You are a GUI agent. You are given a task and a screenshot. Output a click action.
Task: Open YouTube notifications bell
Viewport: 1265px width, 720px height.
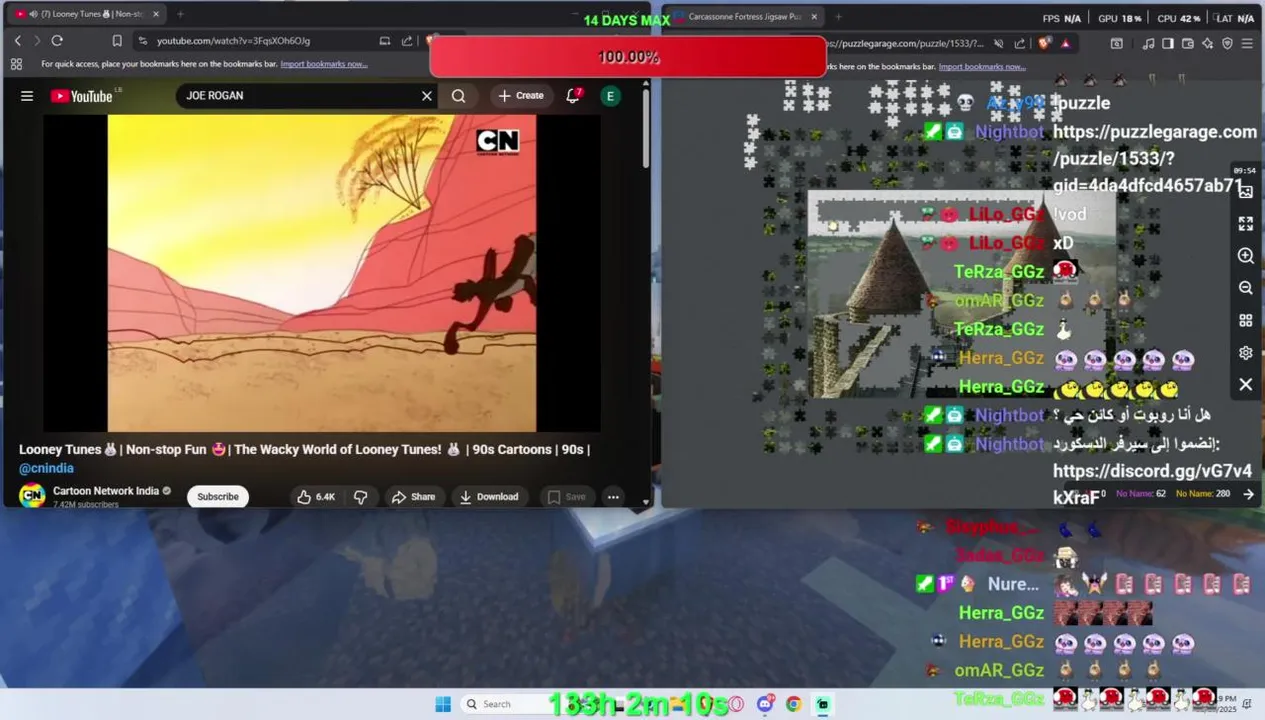(x=573, y=96)
